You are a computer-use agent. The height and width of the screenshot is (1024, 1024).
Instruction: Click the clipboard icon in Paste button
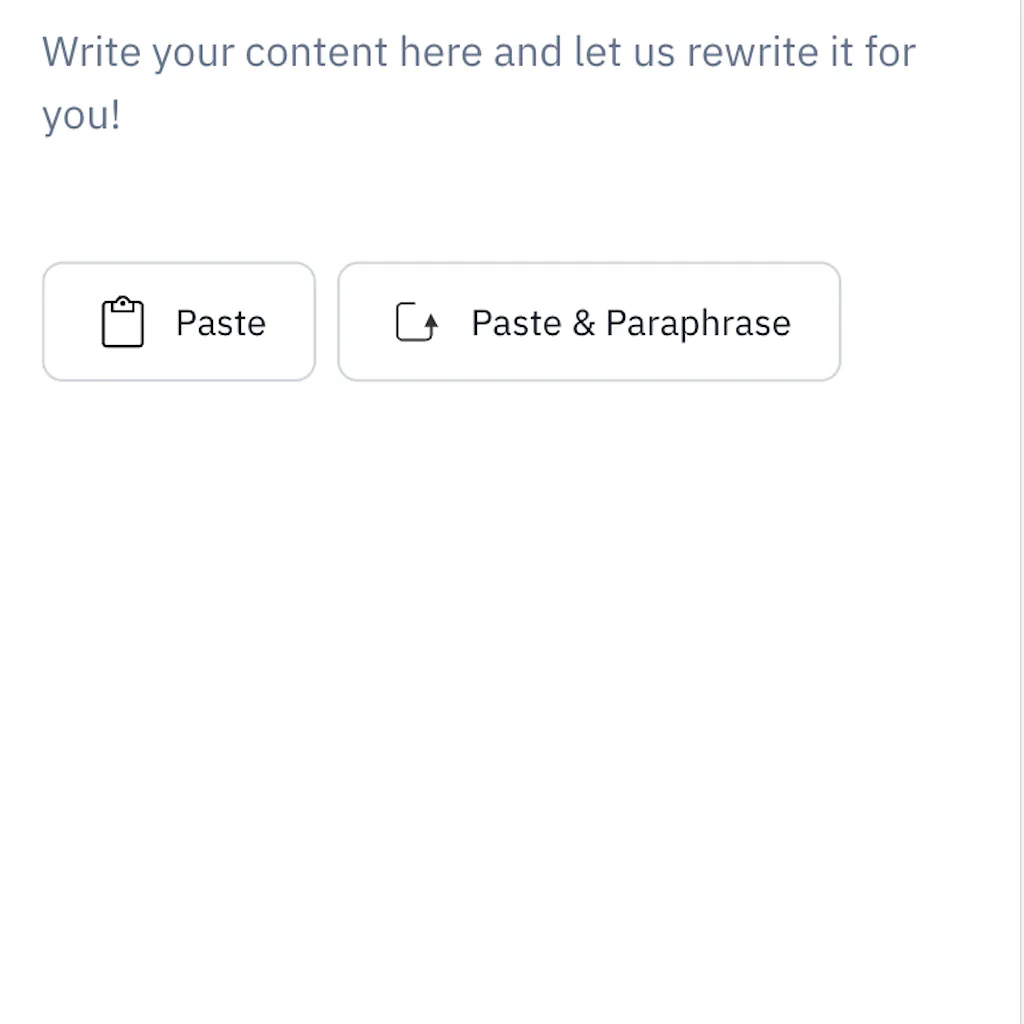click(x=123, y=322)
